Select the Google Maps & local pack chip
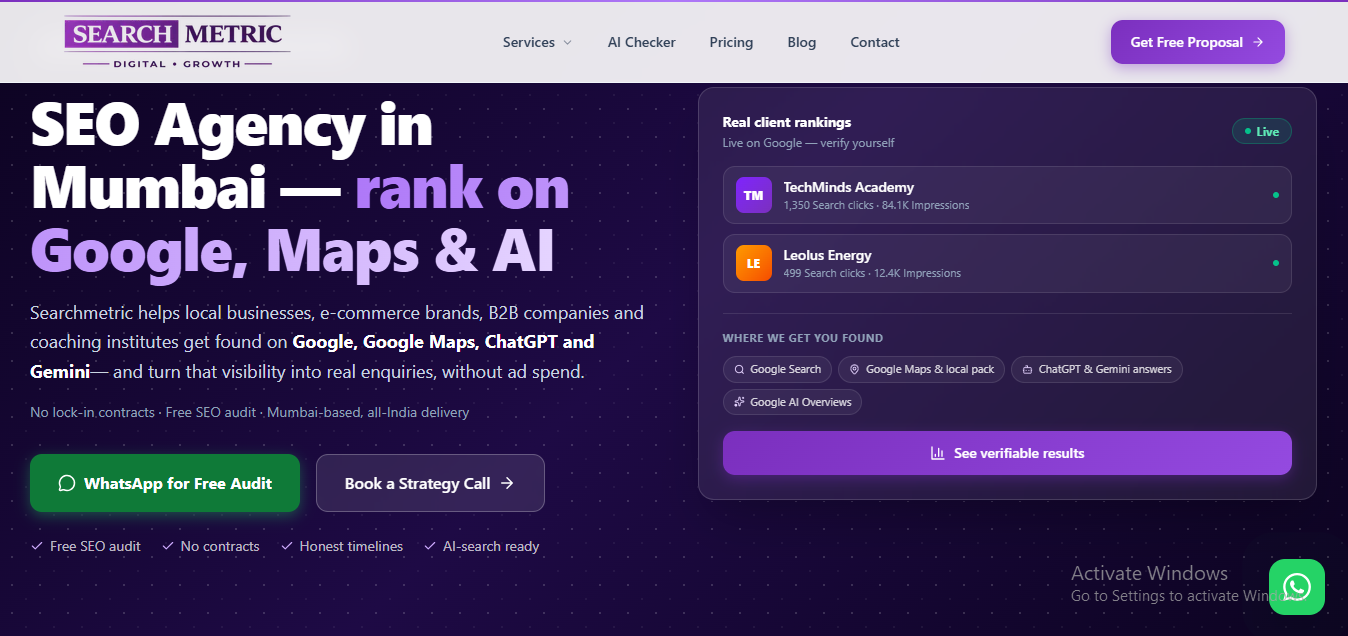The height and width of the screenshot is (636, 1348). [921, 369]
